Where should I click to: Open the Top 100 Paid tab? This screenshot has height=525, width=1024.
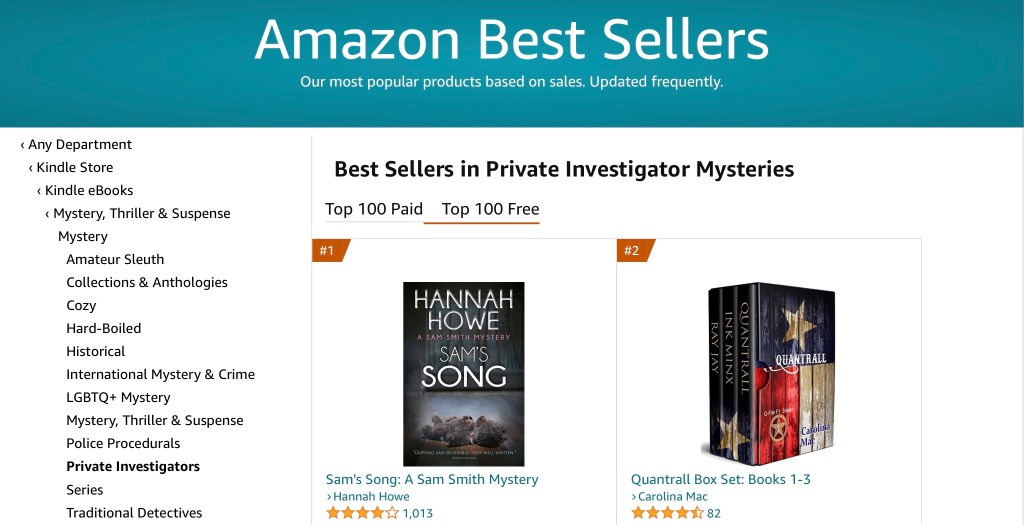pyautogui.click(x=374, y=209)
